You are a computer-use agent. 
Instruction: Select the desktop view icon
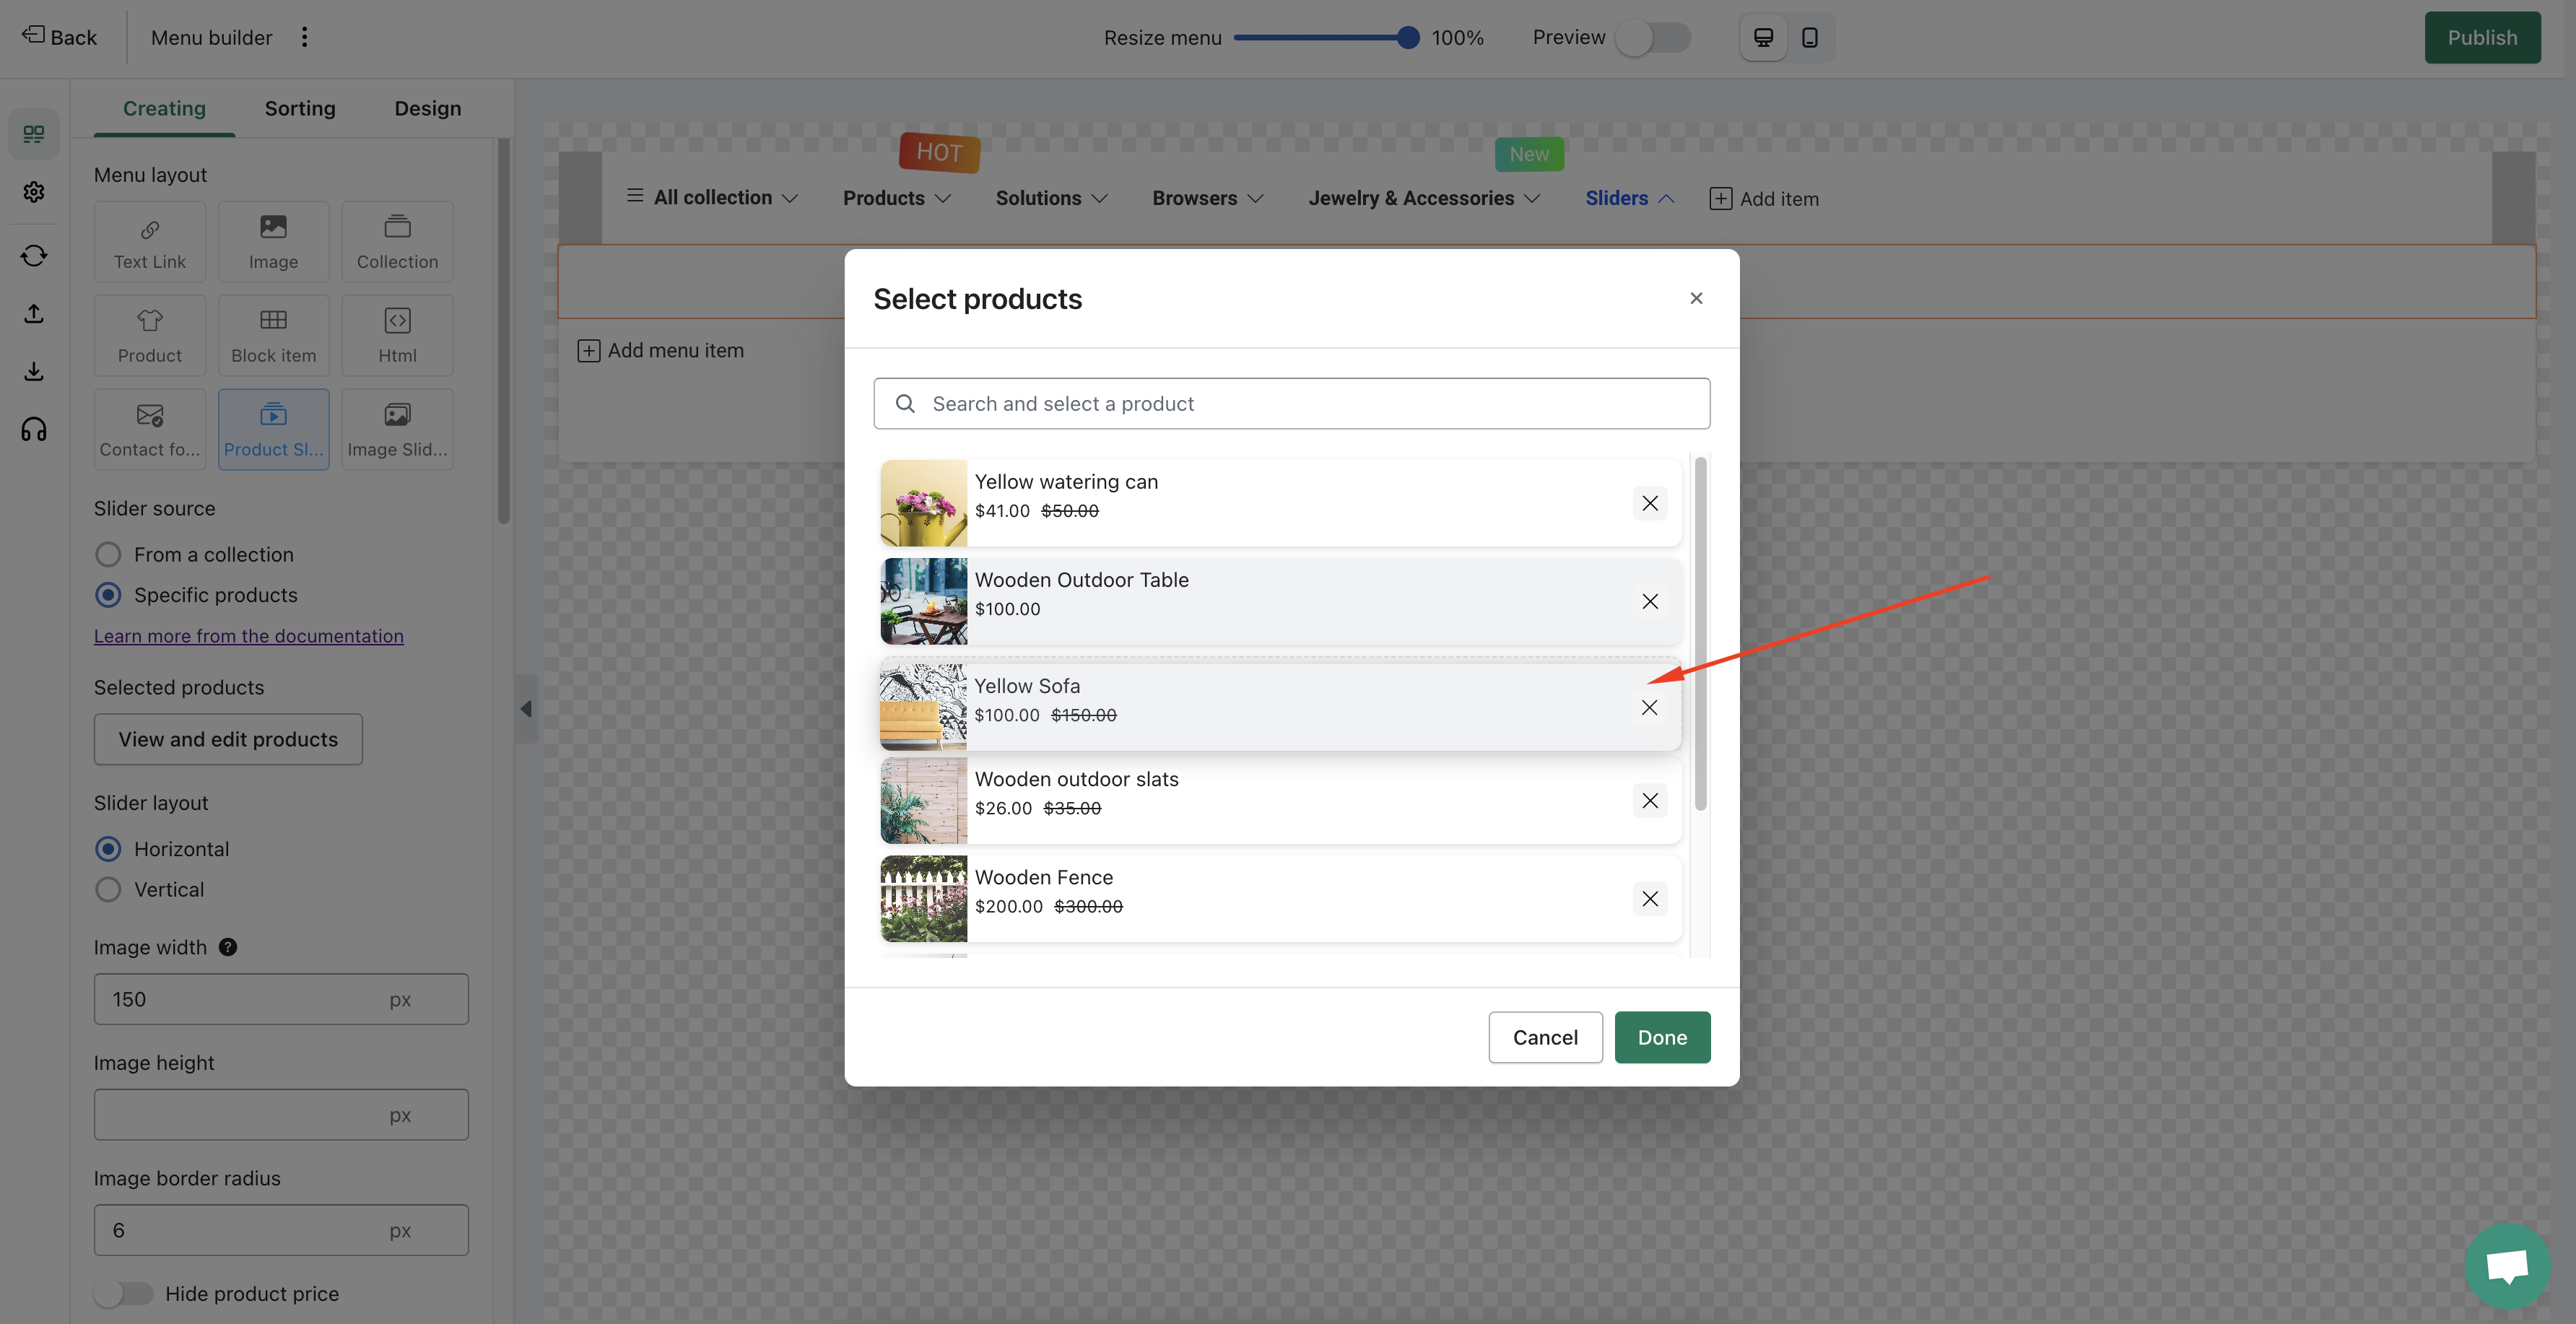point(1763,38)
